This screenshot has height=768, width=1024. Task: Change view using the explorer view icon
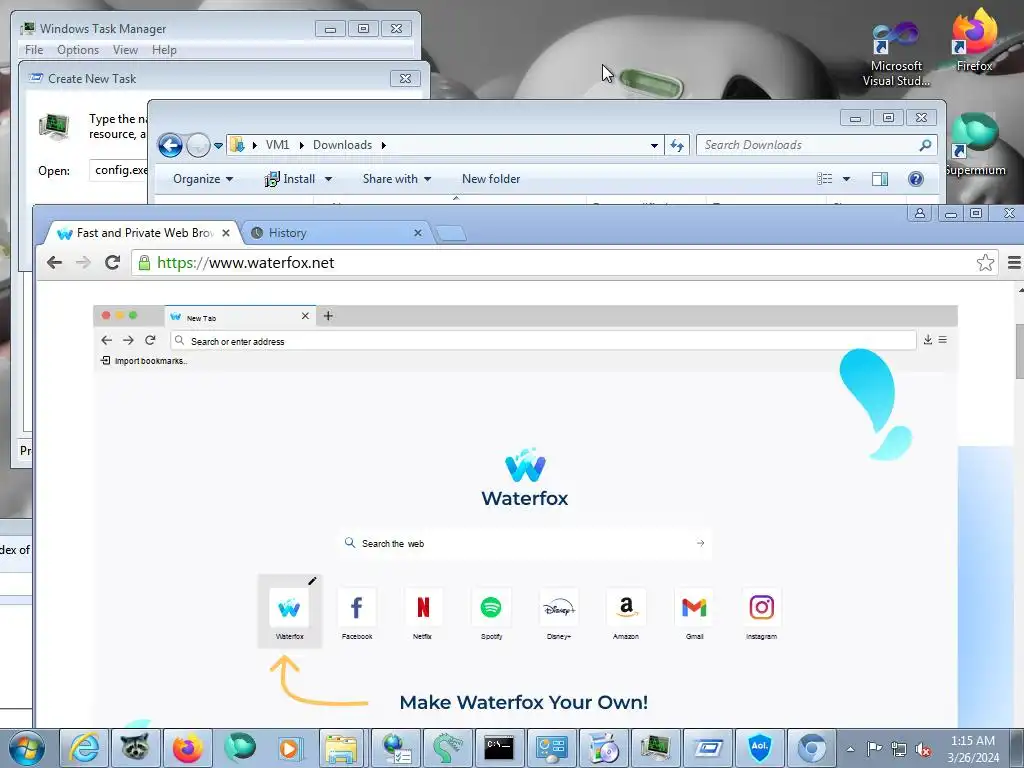pos(825,179)
